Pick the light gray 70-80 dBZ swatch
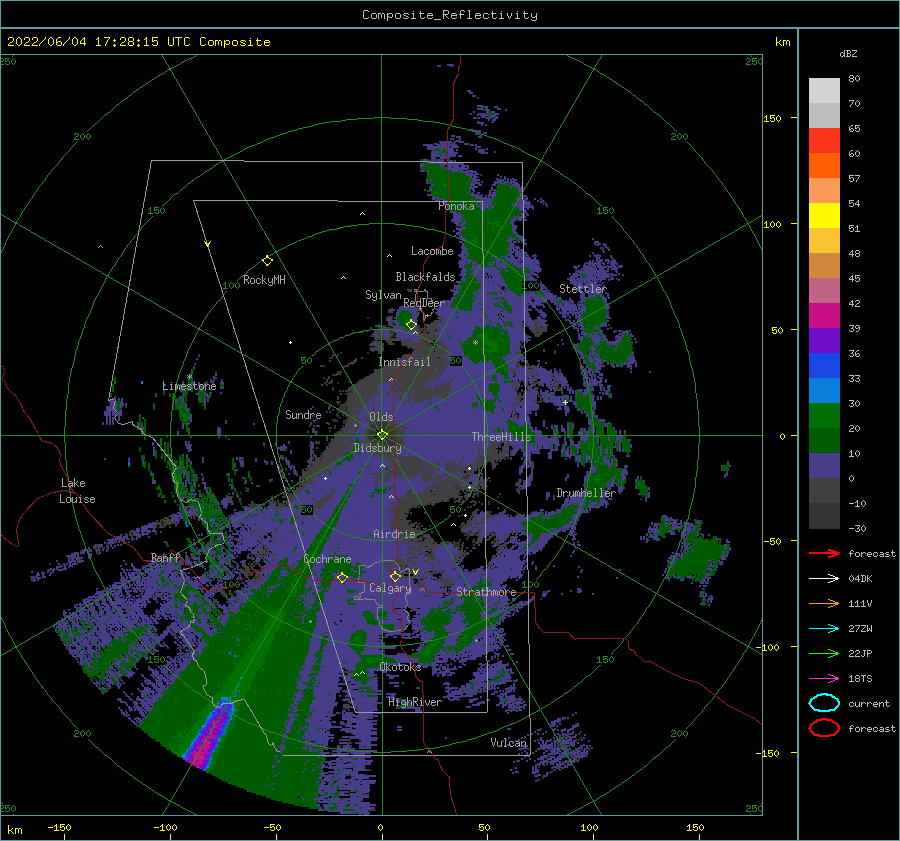Viewport: 900px width, 841px height. tap(824, 90)
